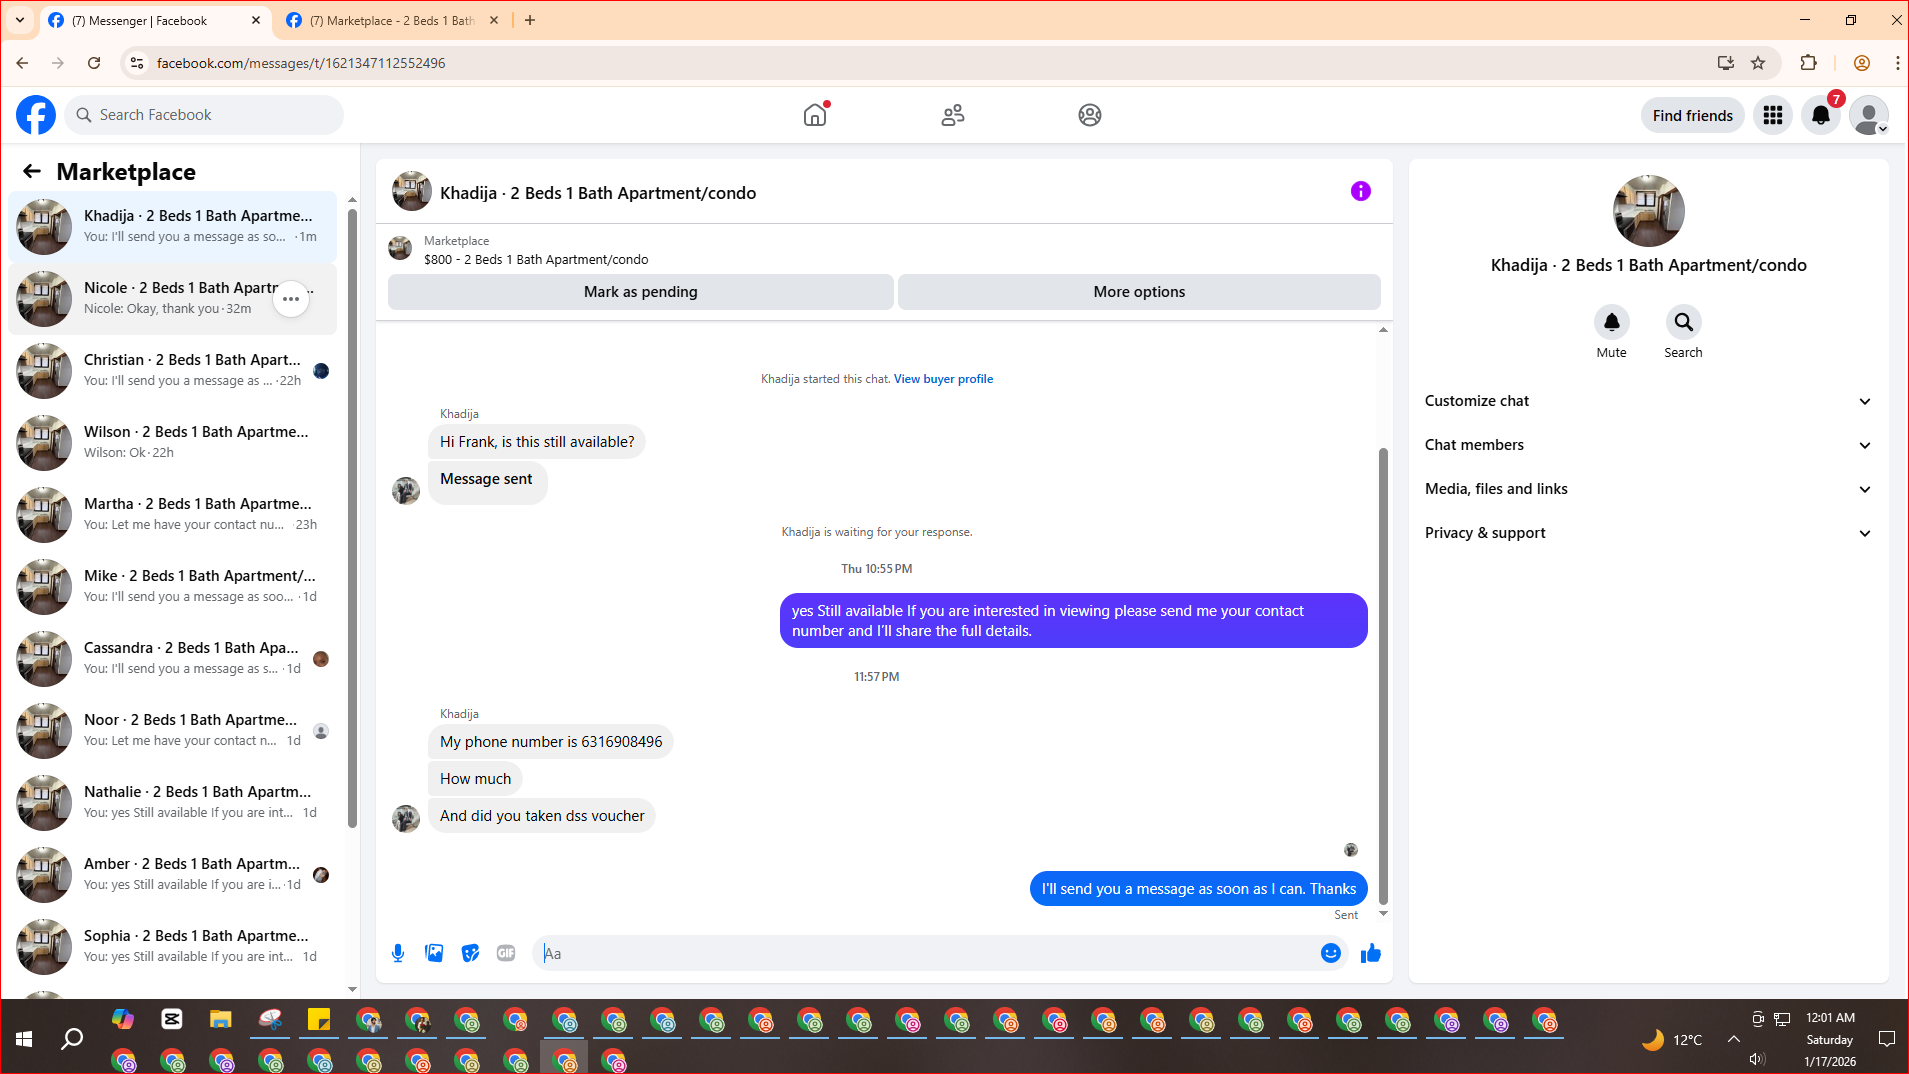Open Nathalie conversation in list
Screen dimensions: 1909x1074
pyautogui.click(x=172, y=803)
